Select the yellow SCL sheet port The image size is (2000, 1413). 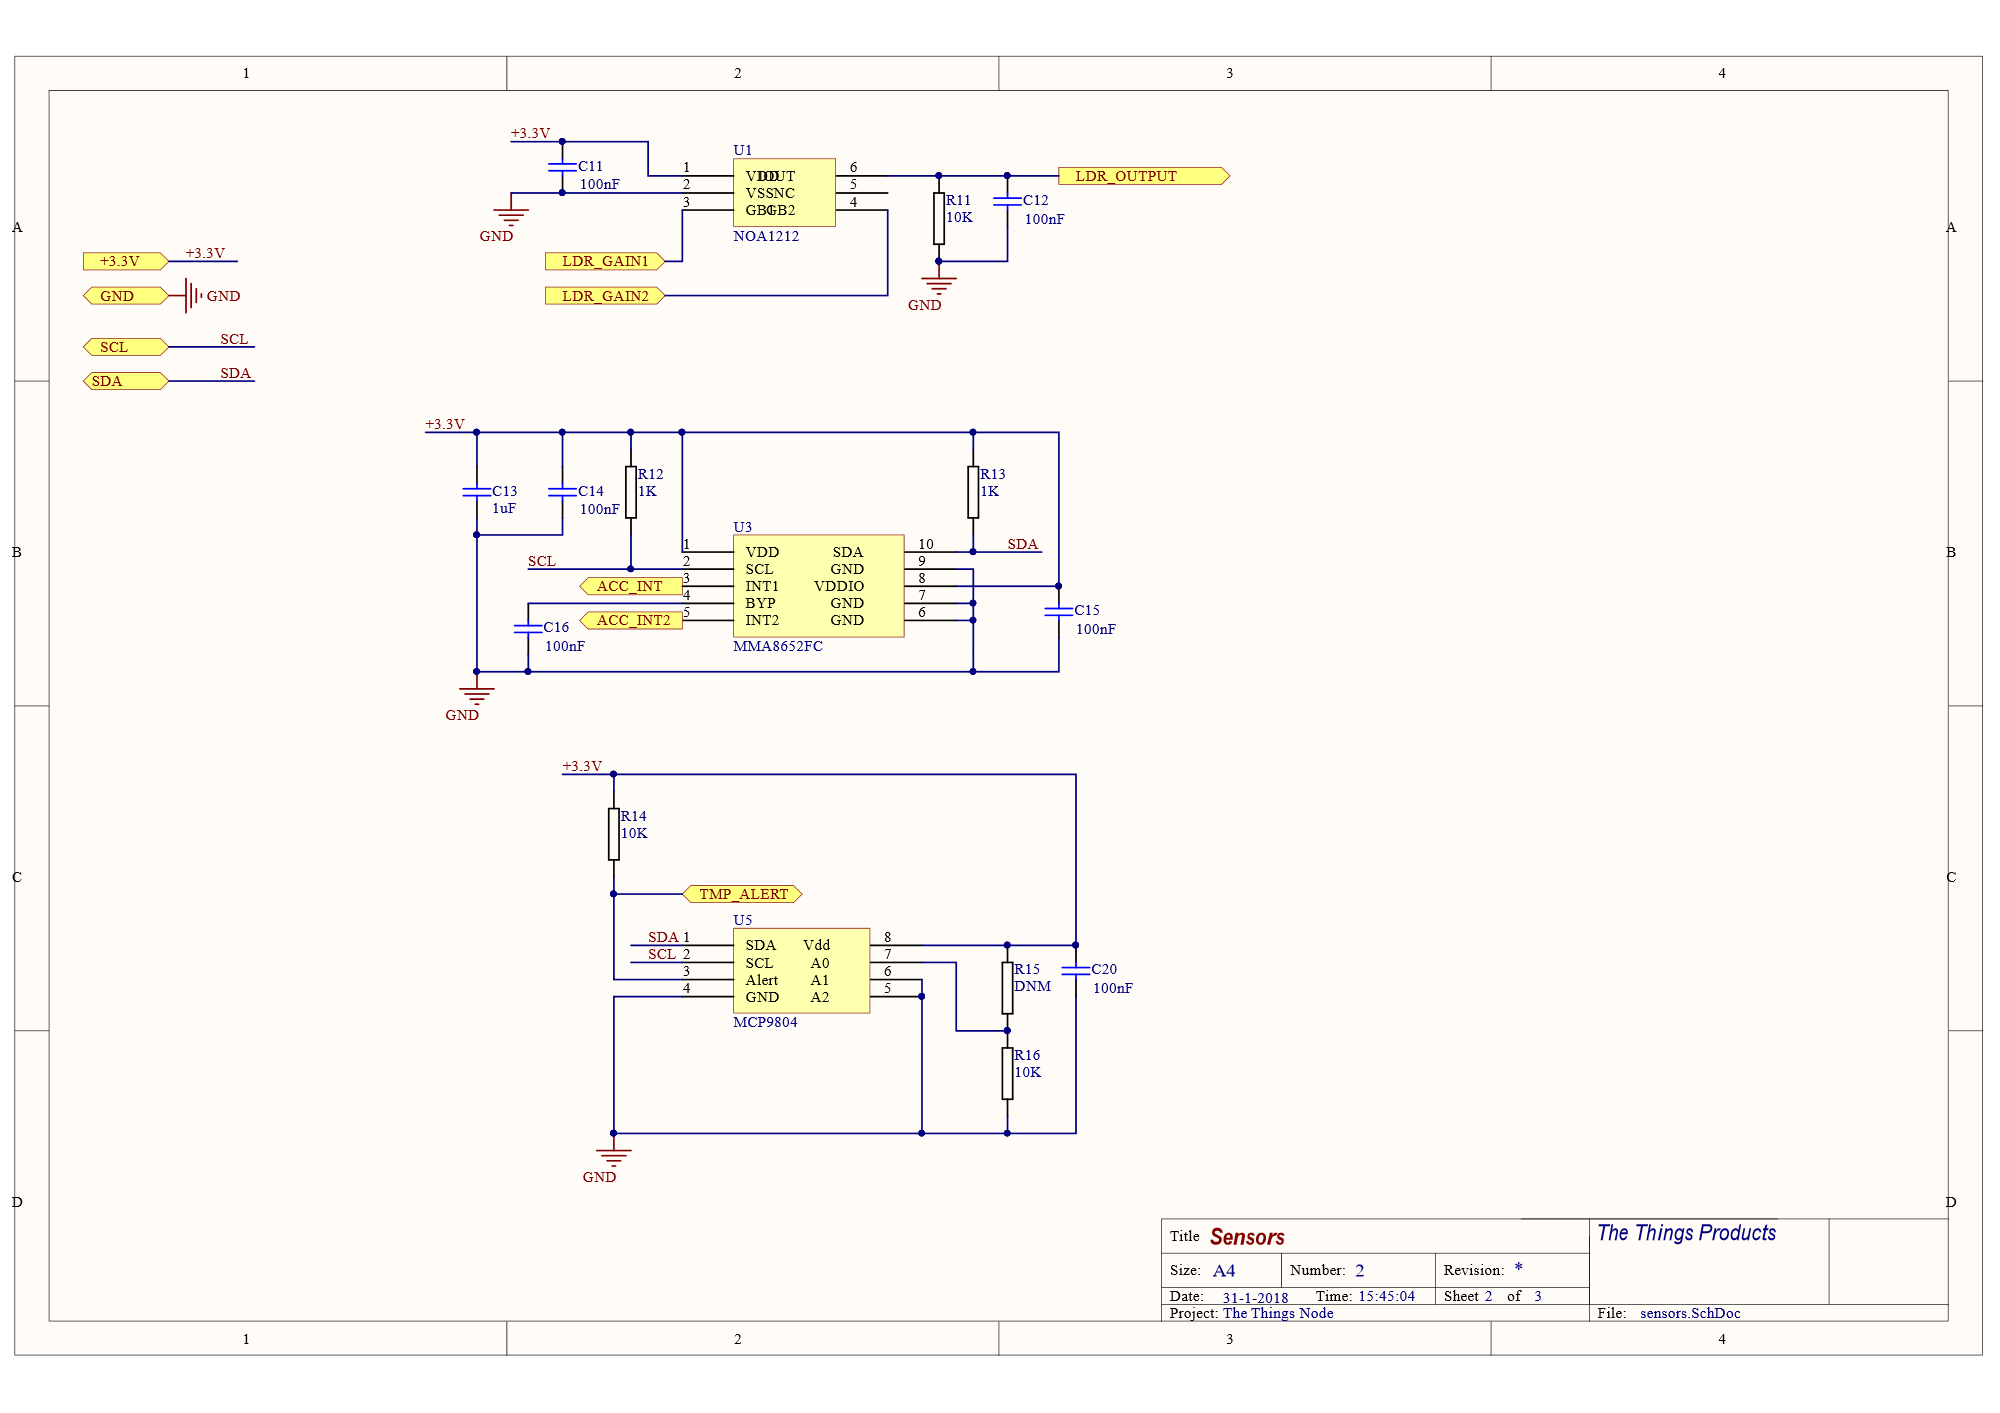click(x=126, y=347)
